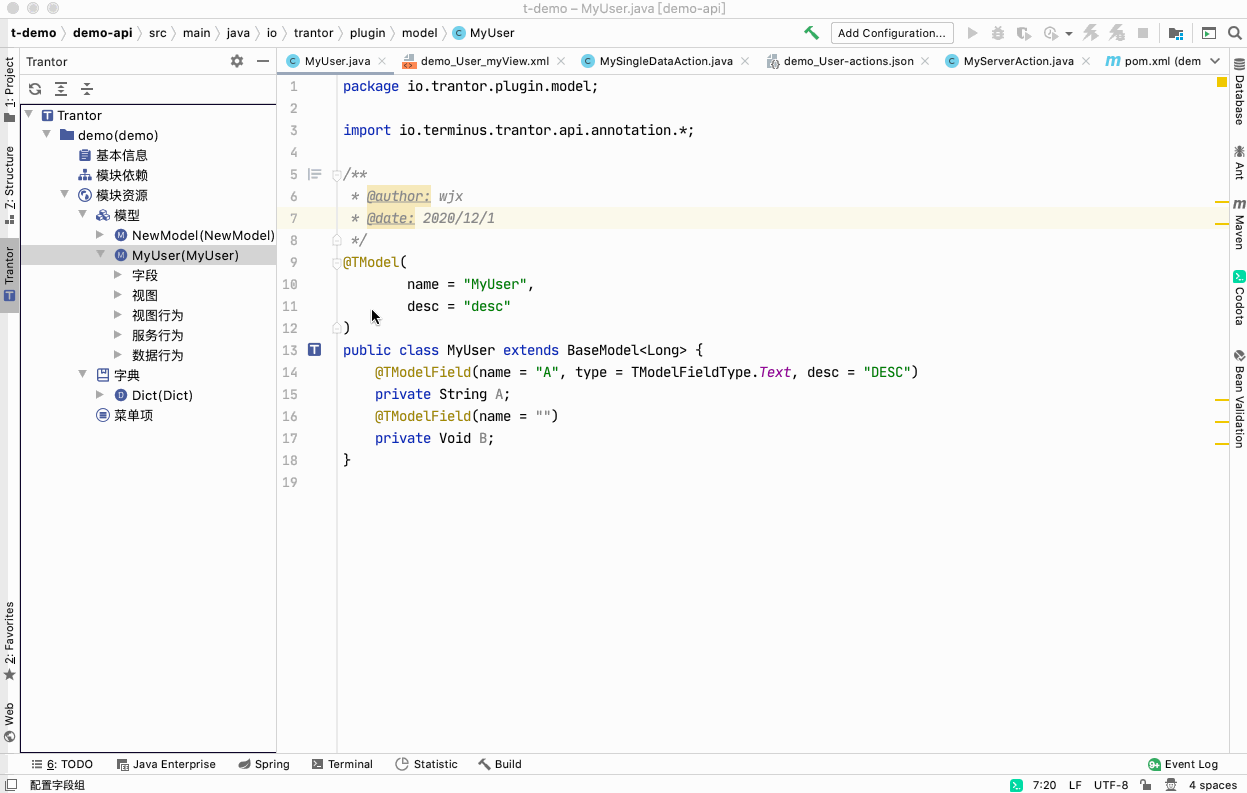Click Run with Coverage icon
Image resolution: width=1247 pixels, height=793 pixels.
click(x=1024, y=33)
